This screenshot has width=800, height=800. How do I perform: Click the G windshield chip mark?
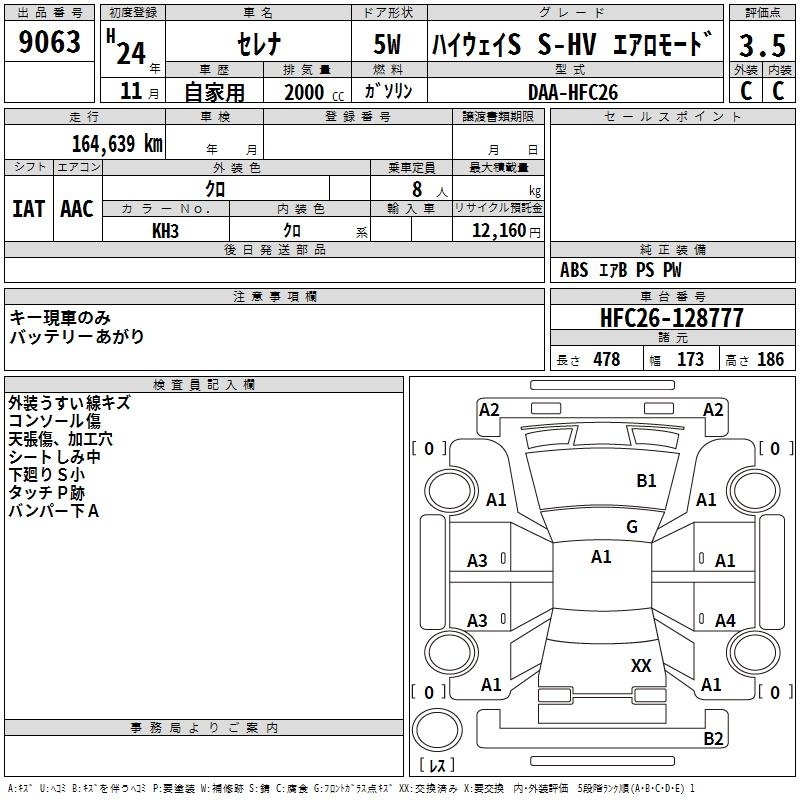click(632, 527)
